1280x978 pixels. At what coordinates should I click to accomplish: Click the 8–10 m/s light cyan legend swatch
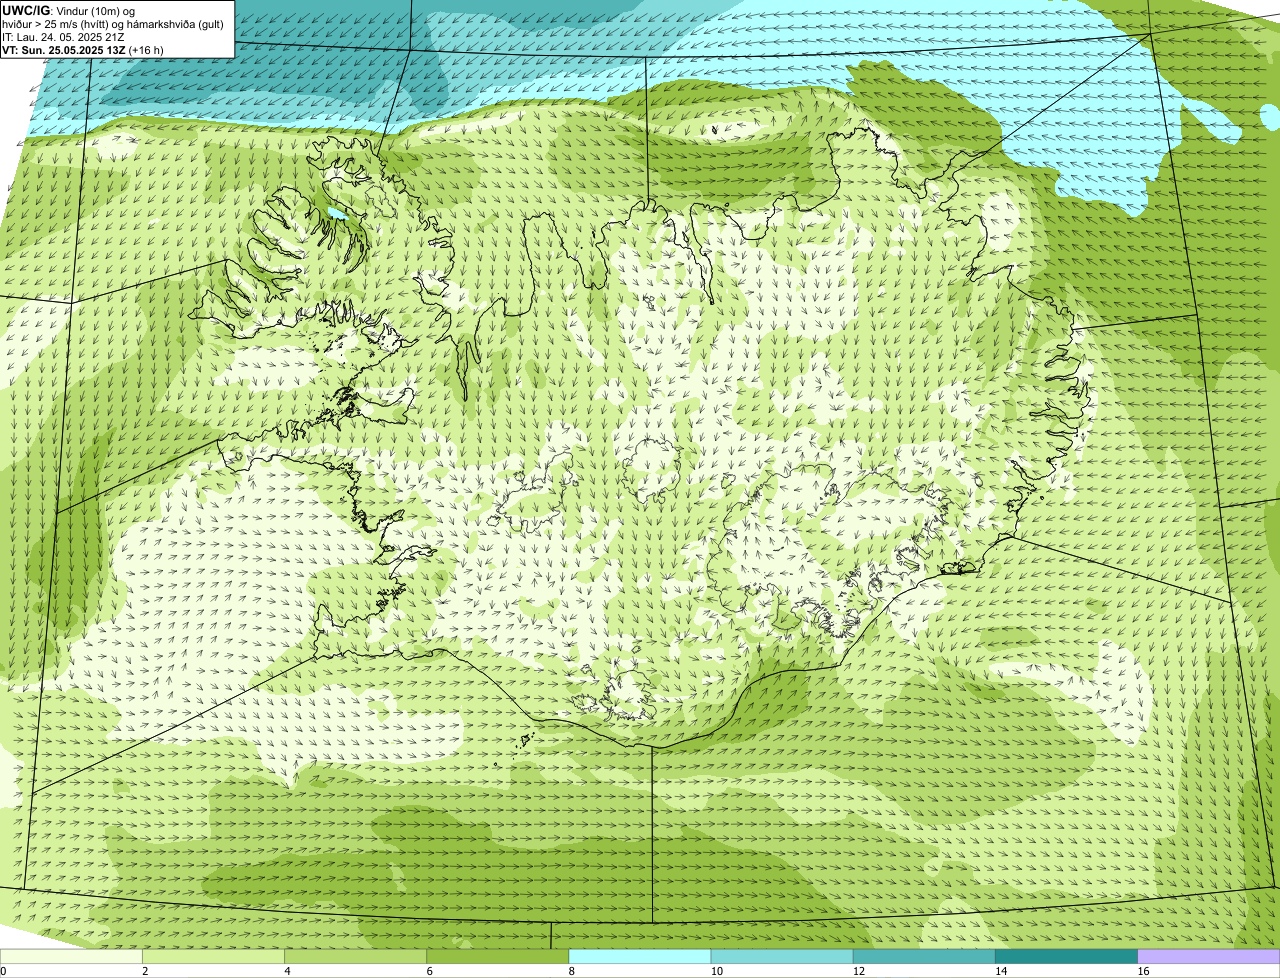pyautogui.click(x=640, y=956)
